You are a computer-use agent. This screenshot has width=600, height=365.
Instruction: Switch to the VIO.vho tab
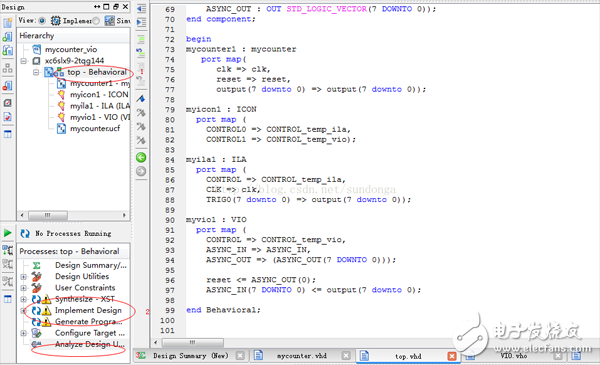pos(514,355)
